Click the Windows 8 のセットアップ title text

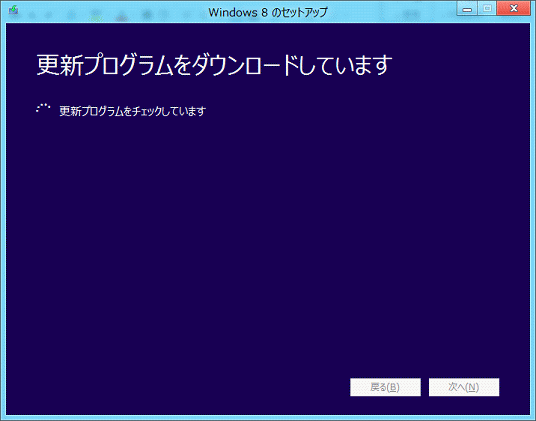268,12
